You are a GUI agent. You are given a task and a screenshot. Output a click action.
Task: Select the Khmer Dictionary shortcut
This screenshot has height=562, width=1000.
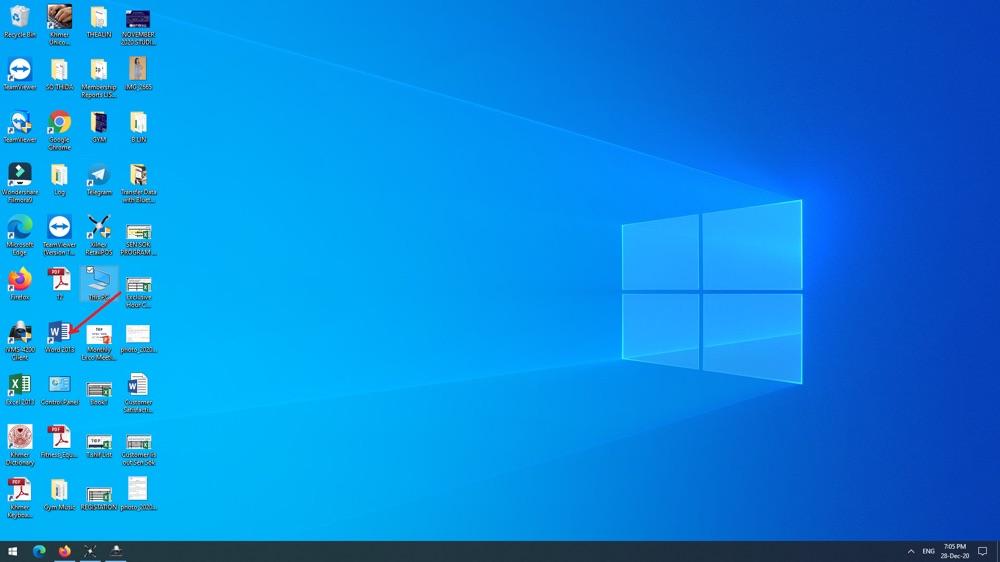pyautogui.click(x=19, y=438)
